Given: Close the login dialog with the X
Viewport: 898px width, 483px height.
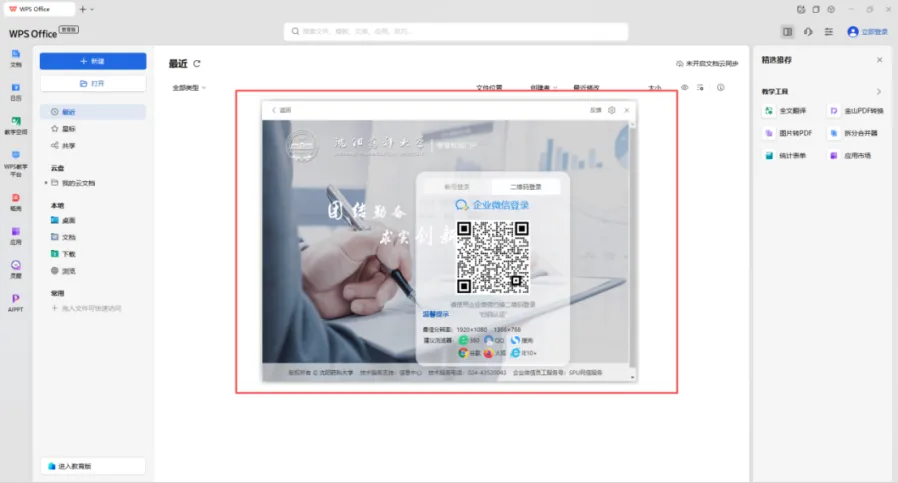Looking at the screenshot, I should (x=627, y=110).
